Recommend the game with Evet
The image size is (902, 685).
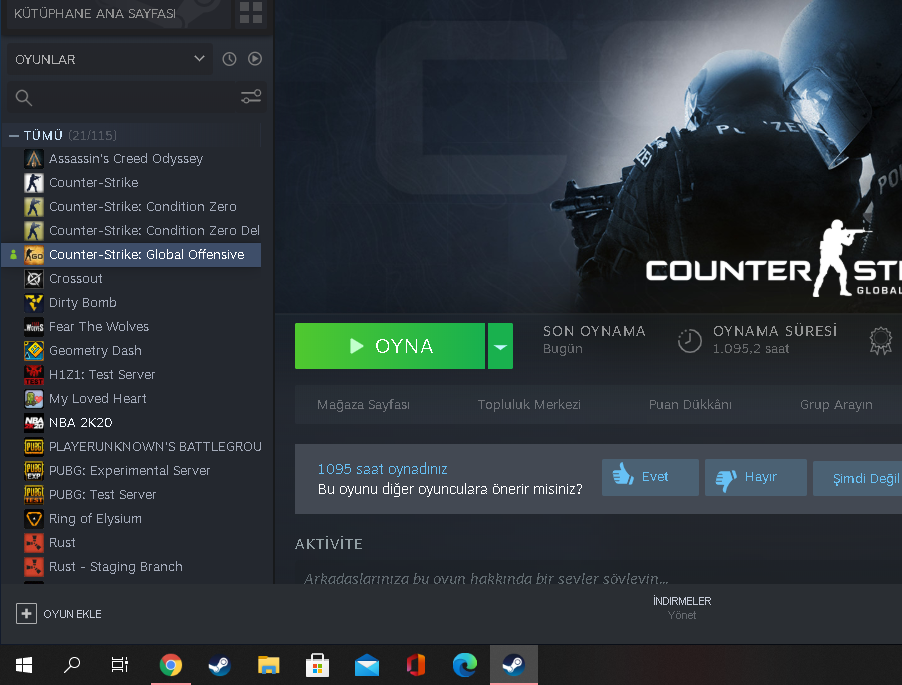coord(650,477)
